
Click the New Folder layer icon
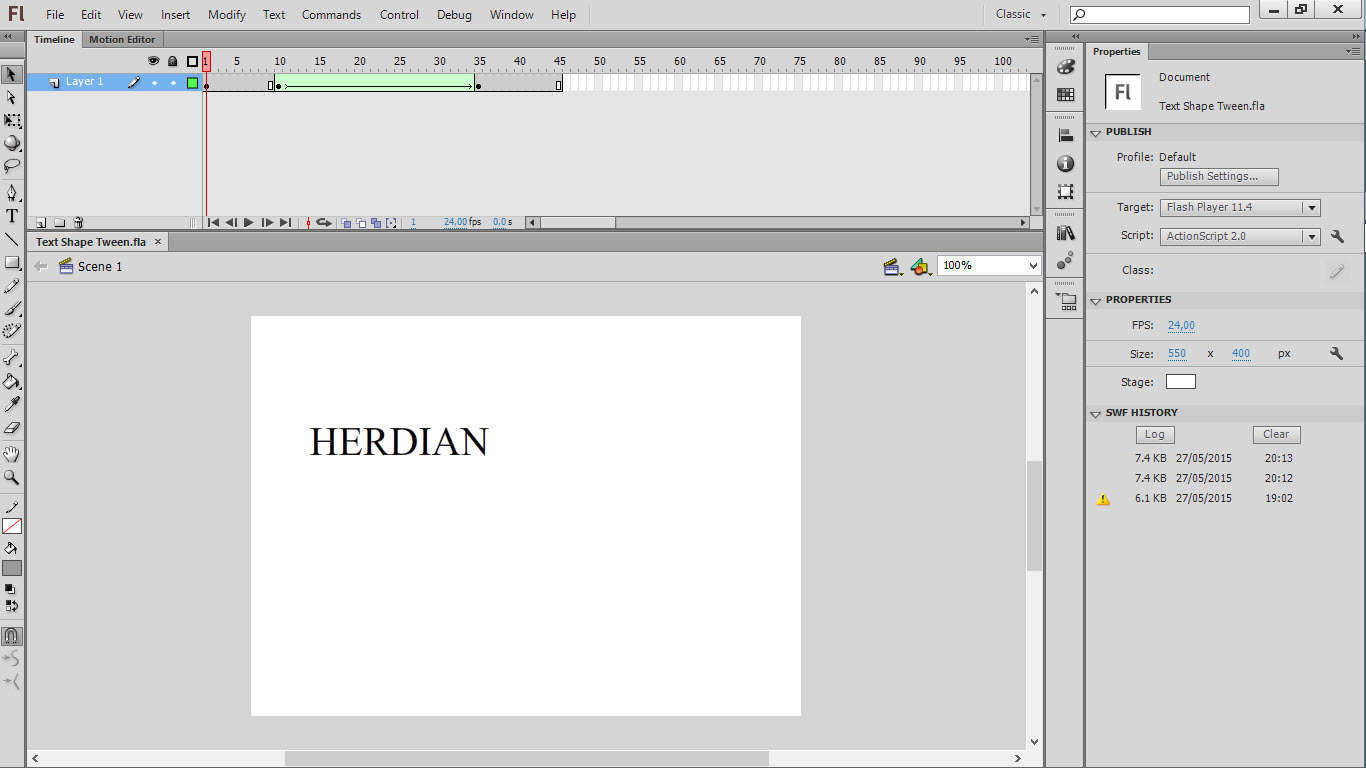(x=59, y=223)
